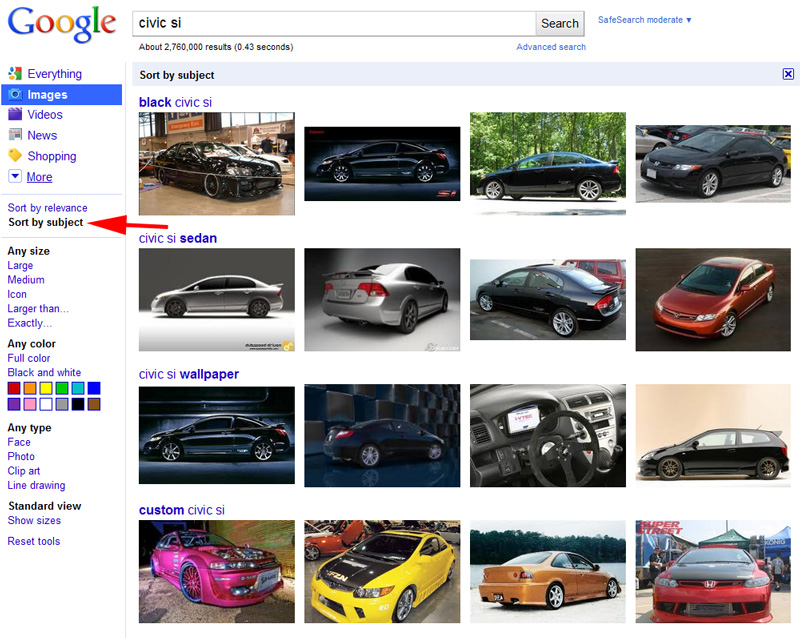Open the black civic si subject heading
The width and height of the screenshot is (800, 638).
tap(176, 102)
